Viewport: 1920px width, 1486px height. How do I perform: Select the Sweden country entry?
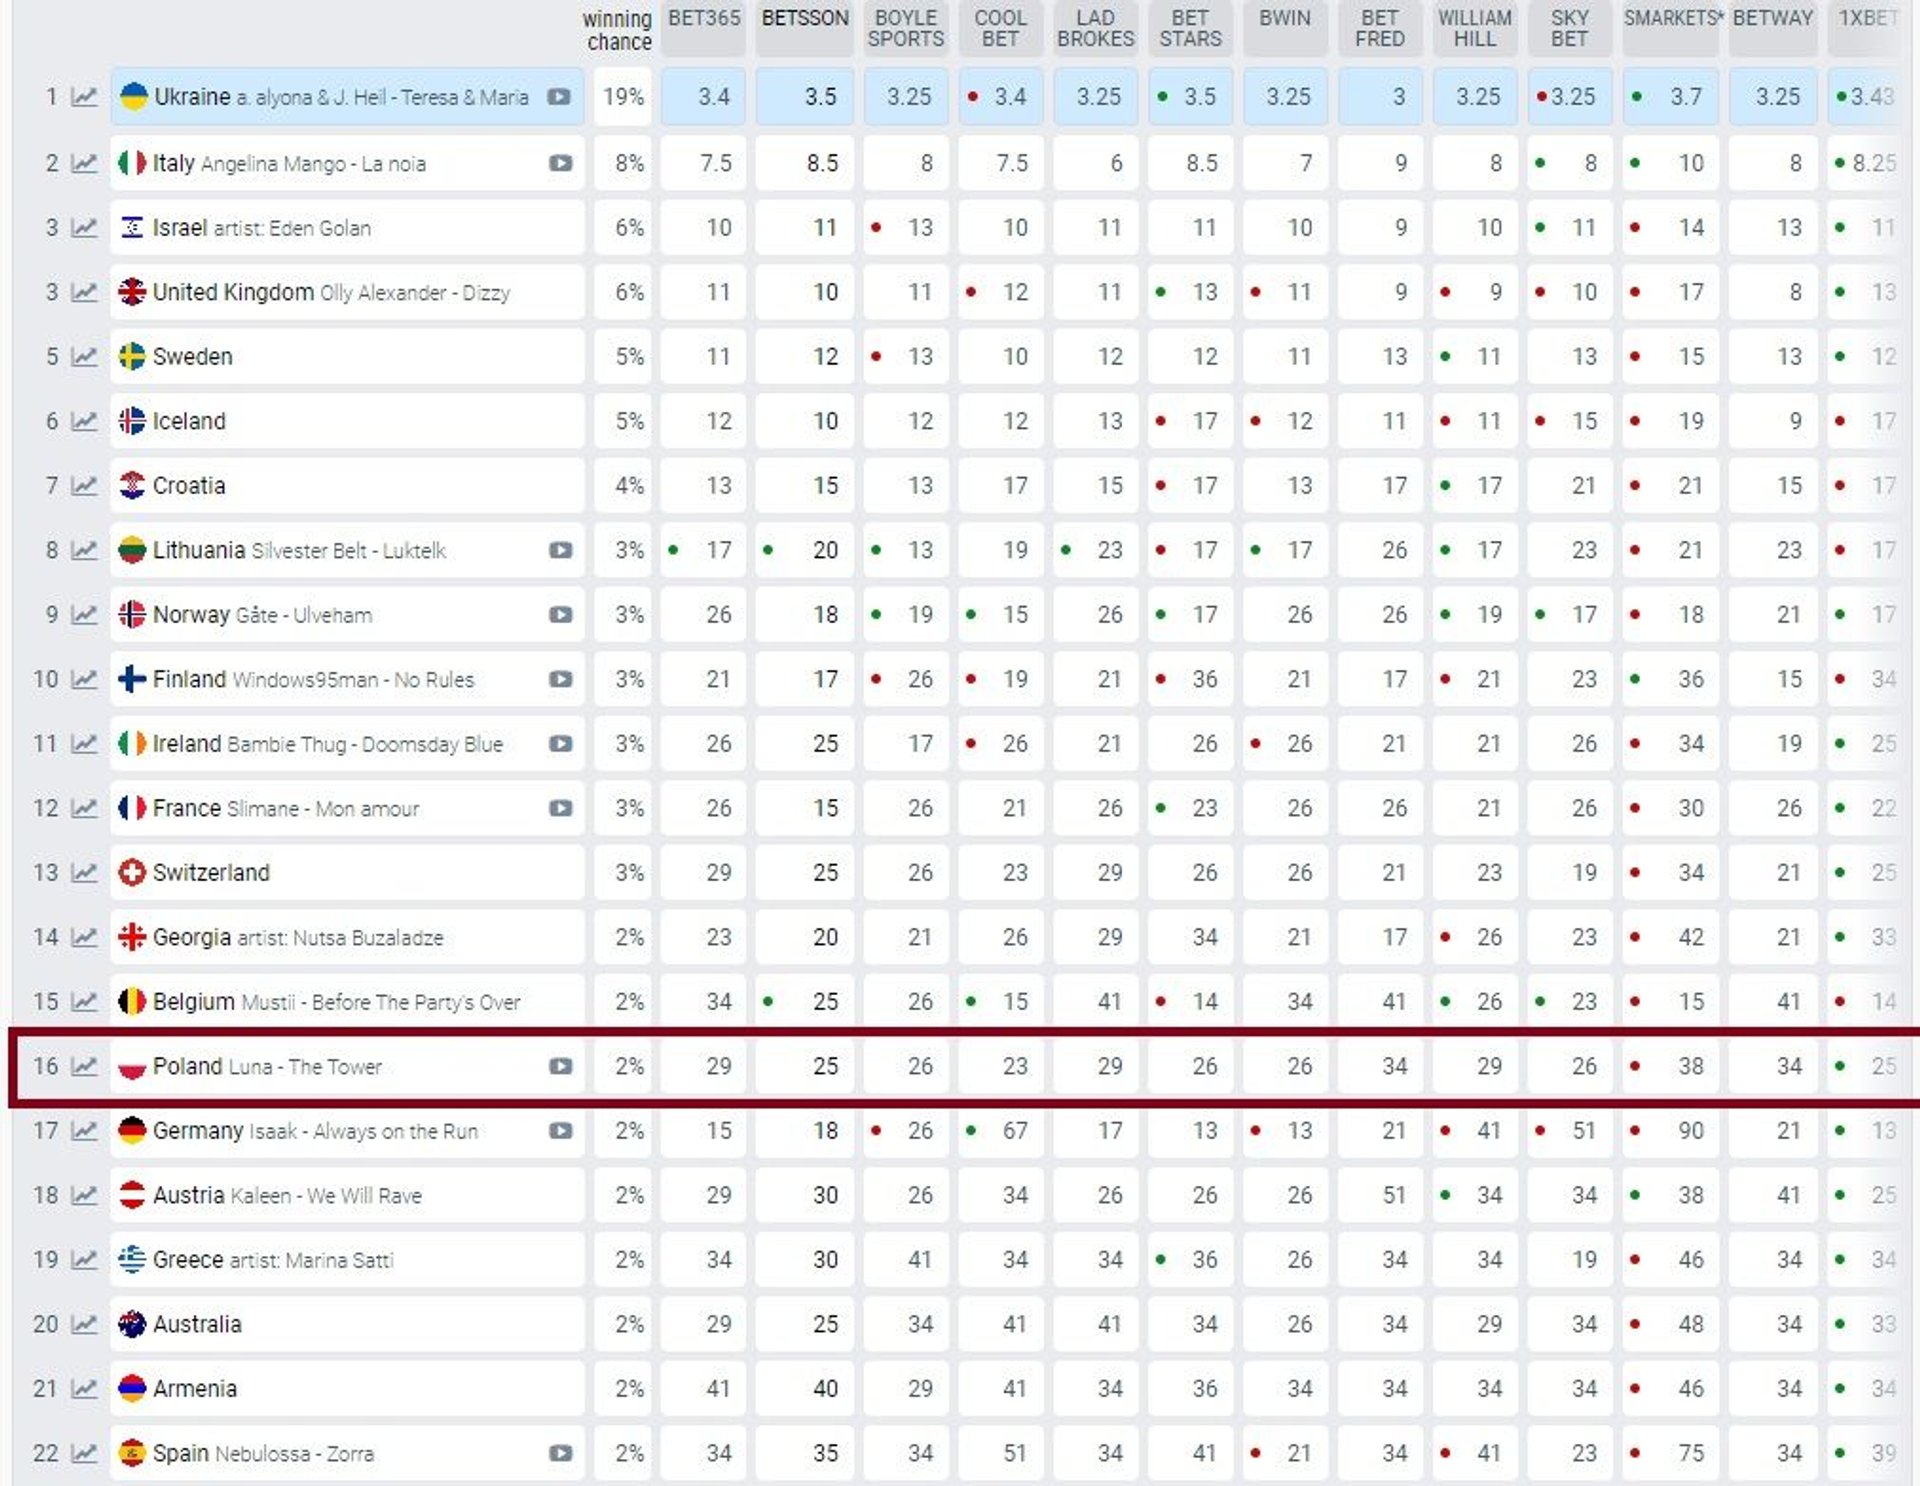(x=347, y=356)
